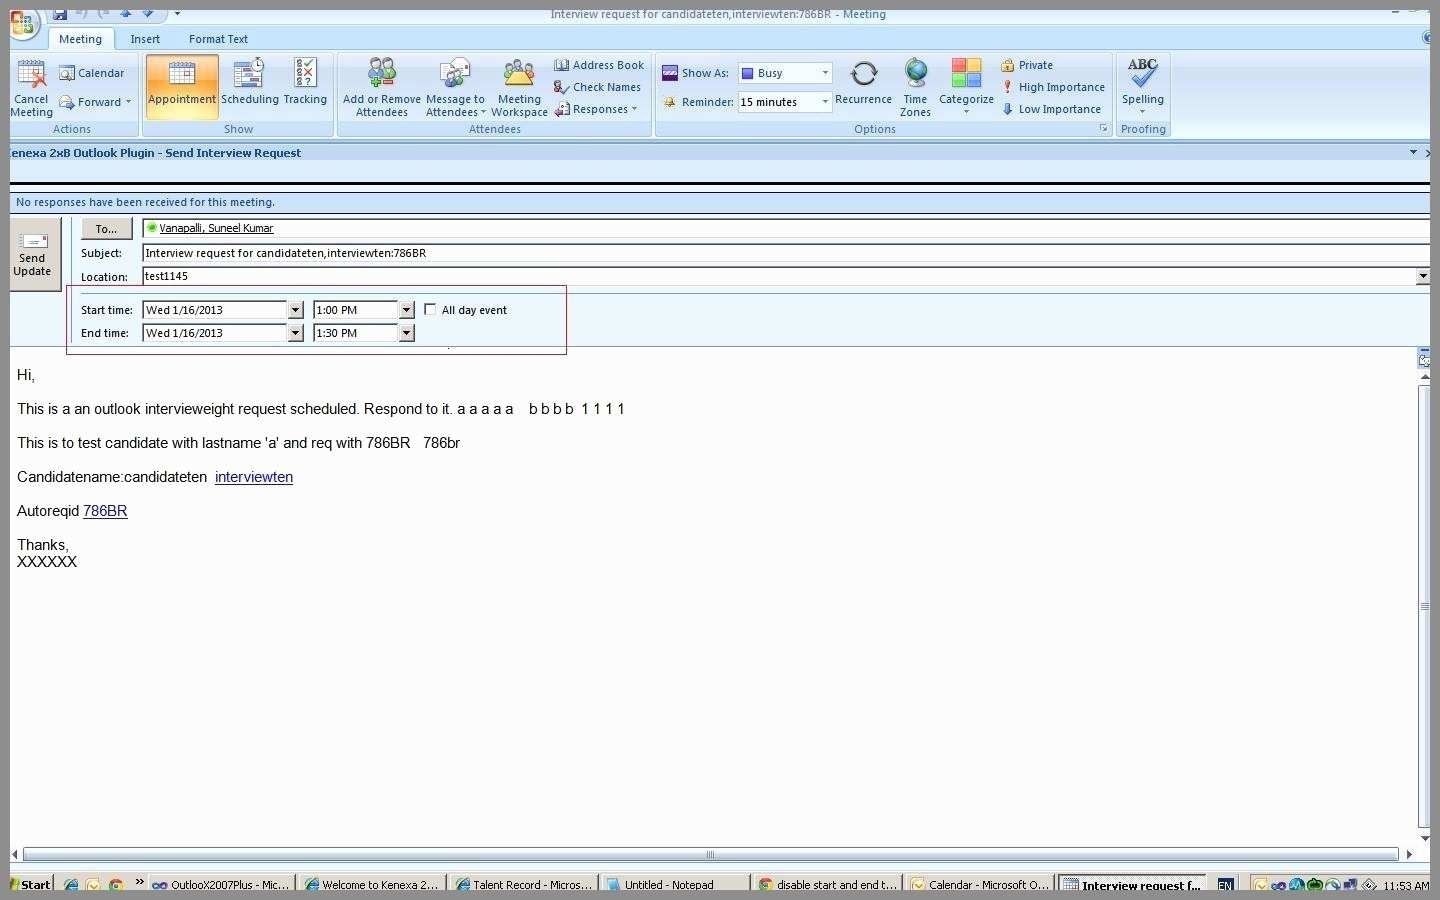Open the Reminder time dropdown

click(x=825, y=102)
